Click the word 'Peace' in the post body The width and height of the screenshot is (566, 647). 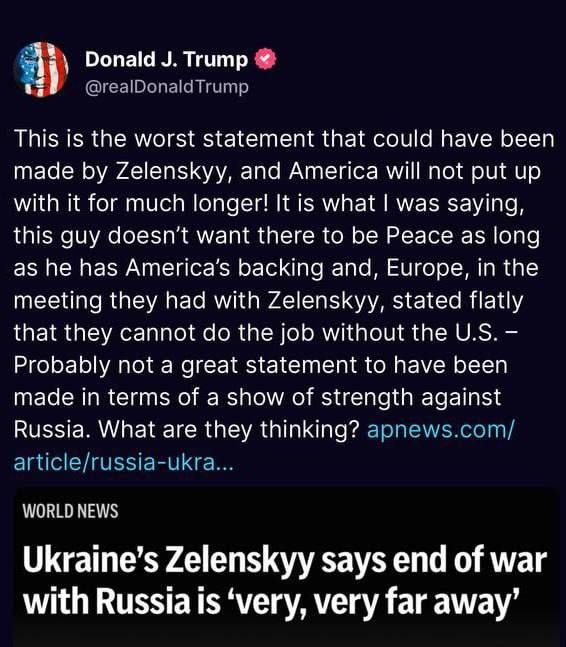pos(420,236)
